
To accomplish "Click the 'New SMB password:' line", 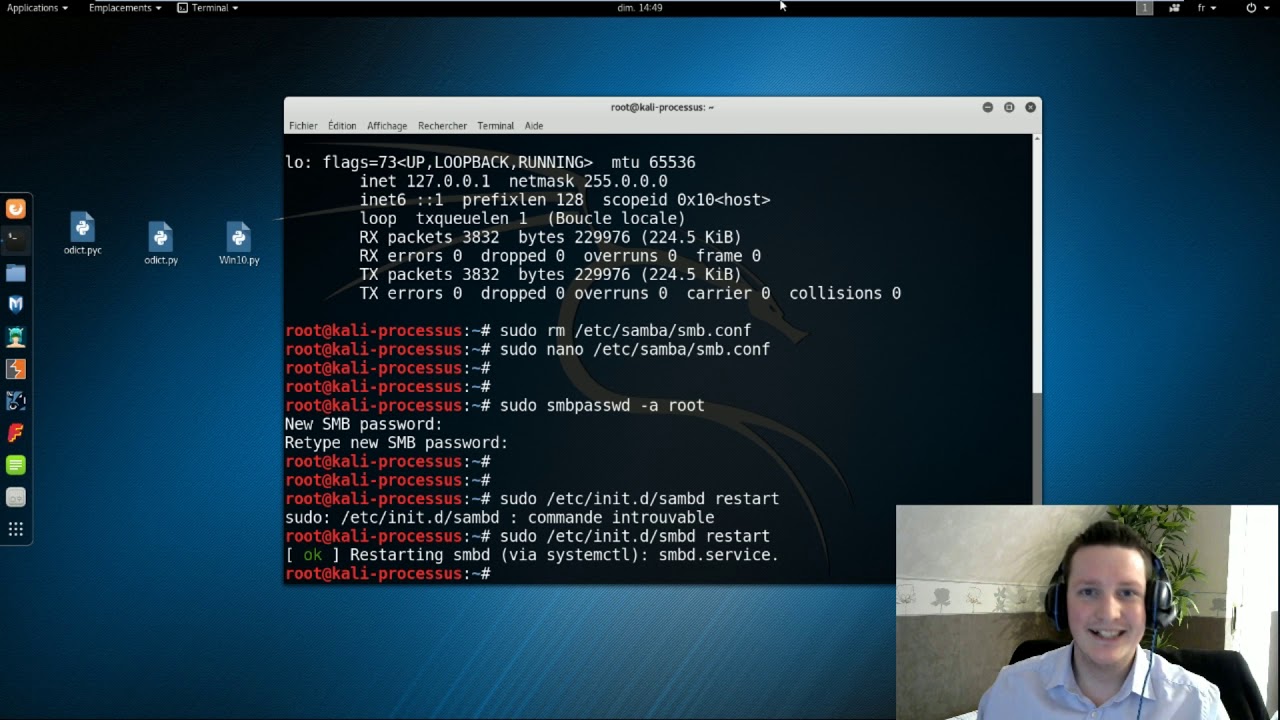I will (363, 424).
